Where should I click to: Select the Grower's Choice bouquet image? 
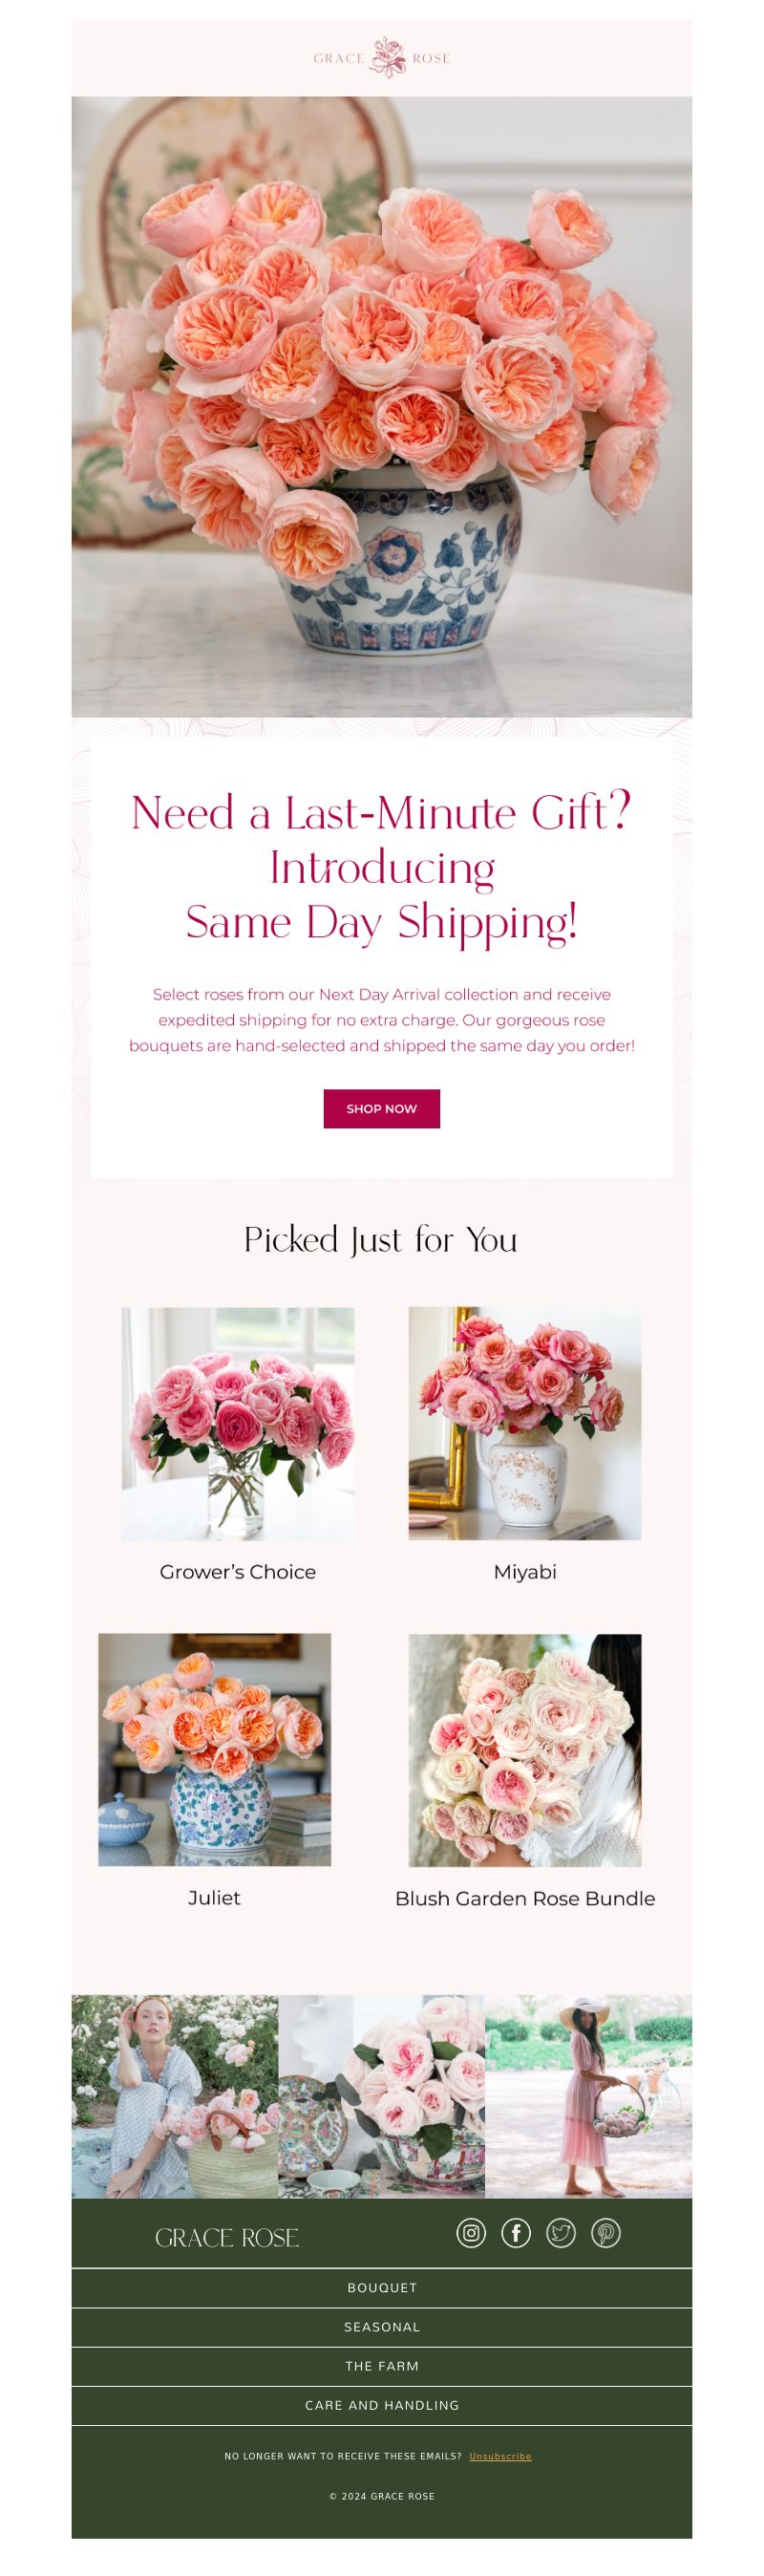click(x=238, y=1423)
